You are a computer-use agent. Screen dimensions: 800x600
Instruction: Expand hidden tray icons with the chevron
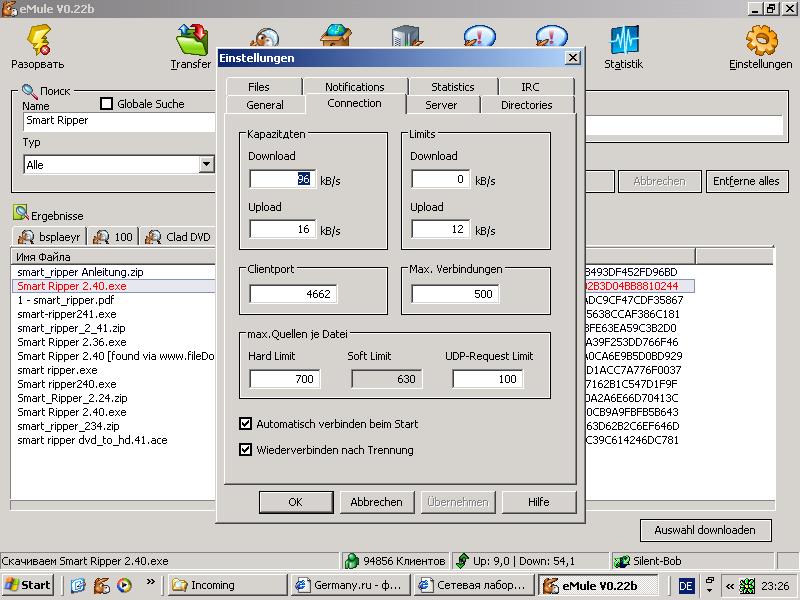tap(730, 586)
